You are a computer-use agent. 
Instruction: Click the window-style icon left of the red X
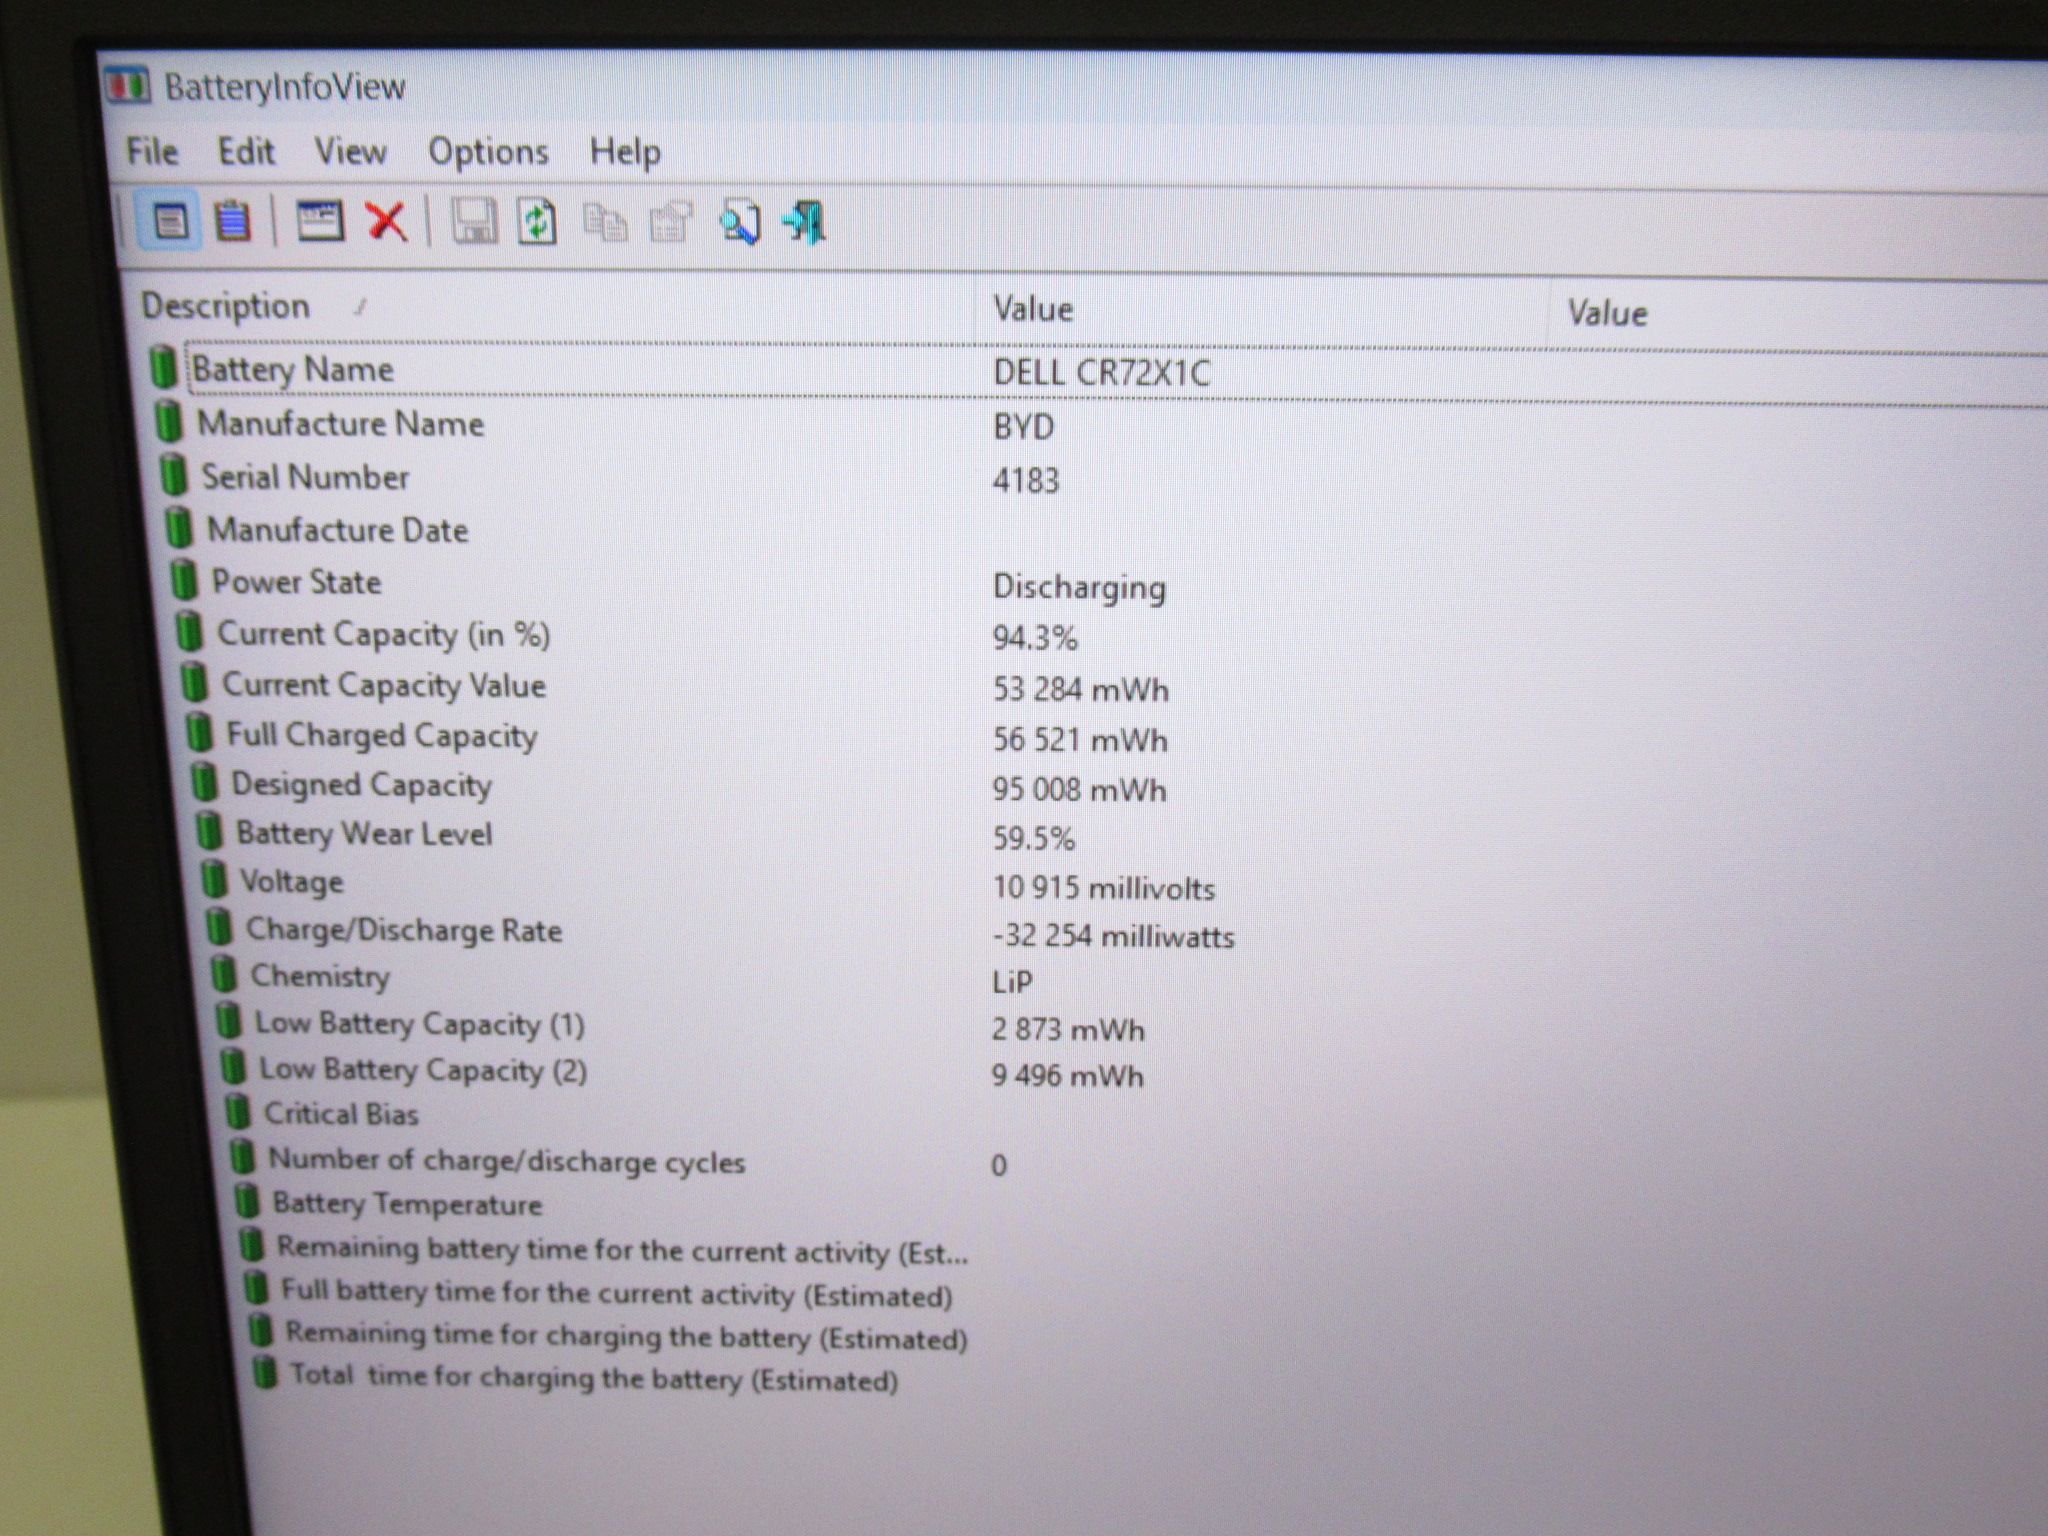tap(320, 221)
